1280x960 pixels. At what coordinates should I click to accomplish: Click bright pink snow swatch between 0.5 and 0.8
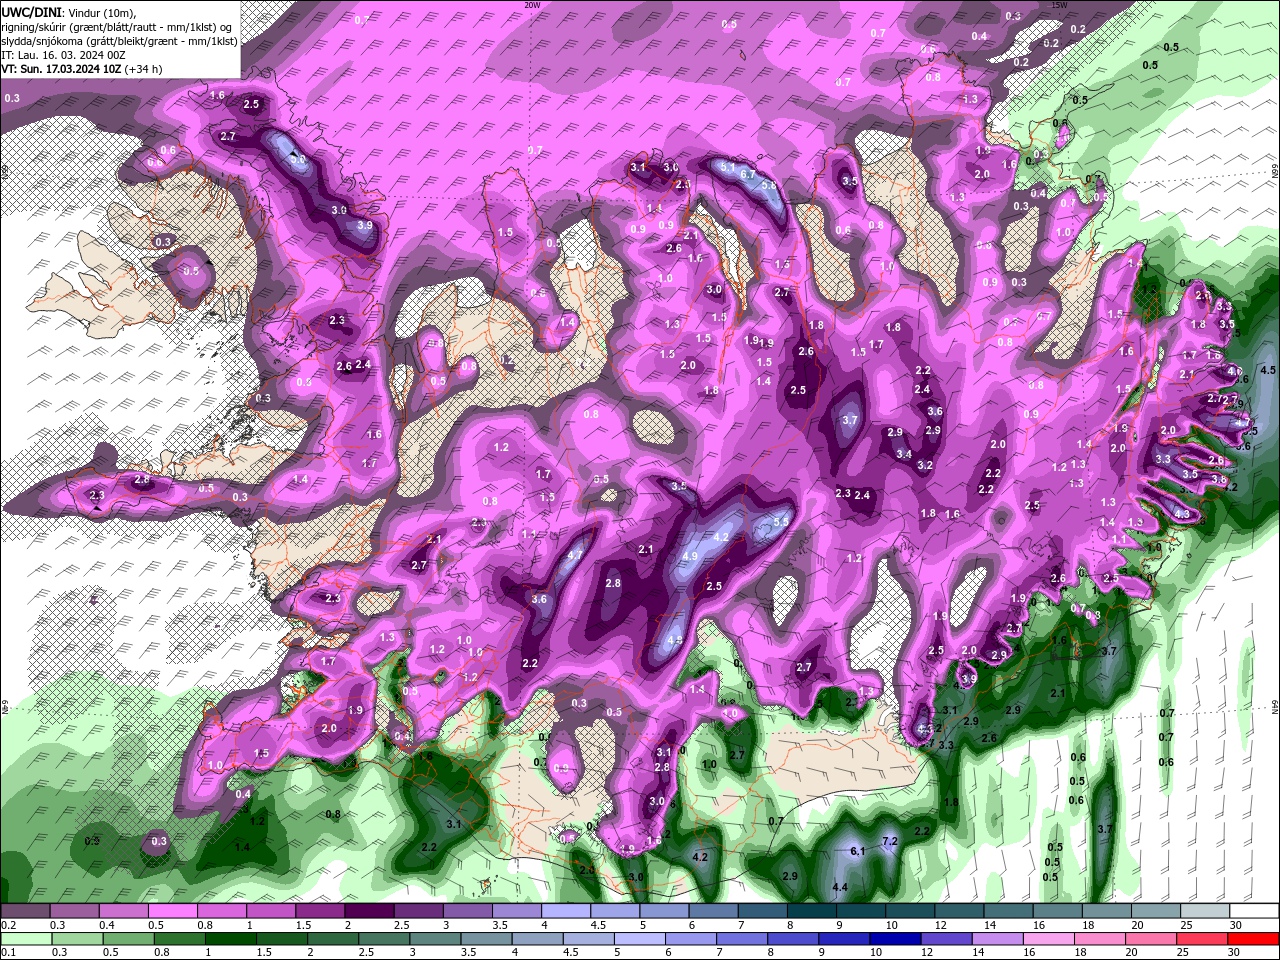tap(172, 911)
